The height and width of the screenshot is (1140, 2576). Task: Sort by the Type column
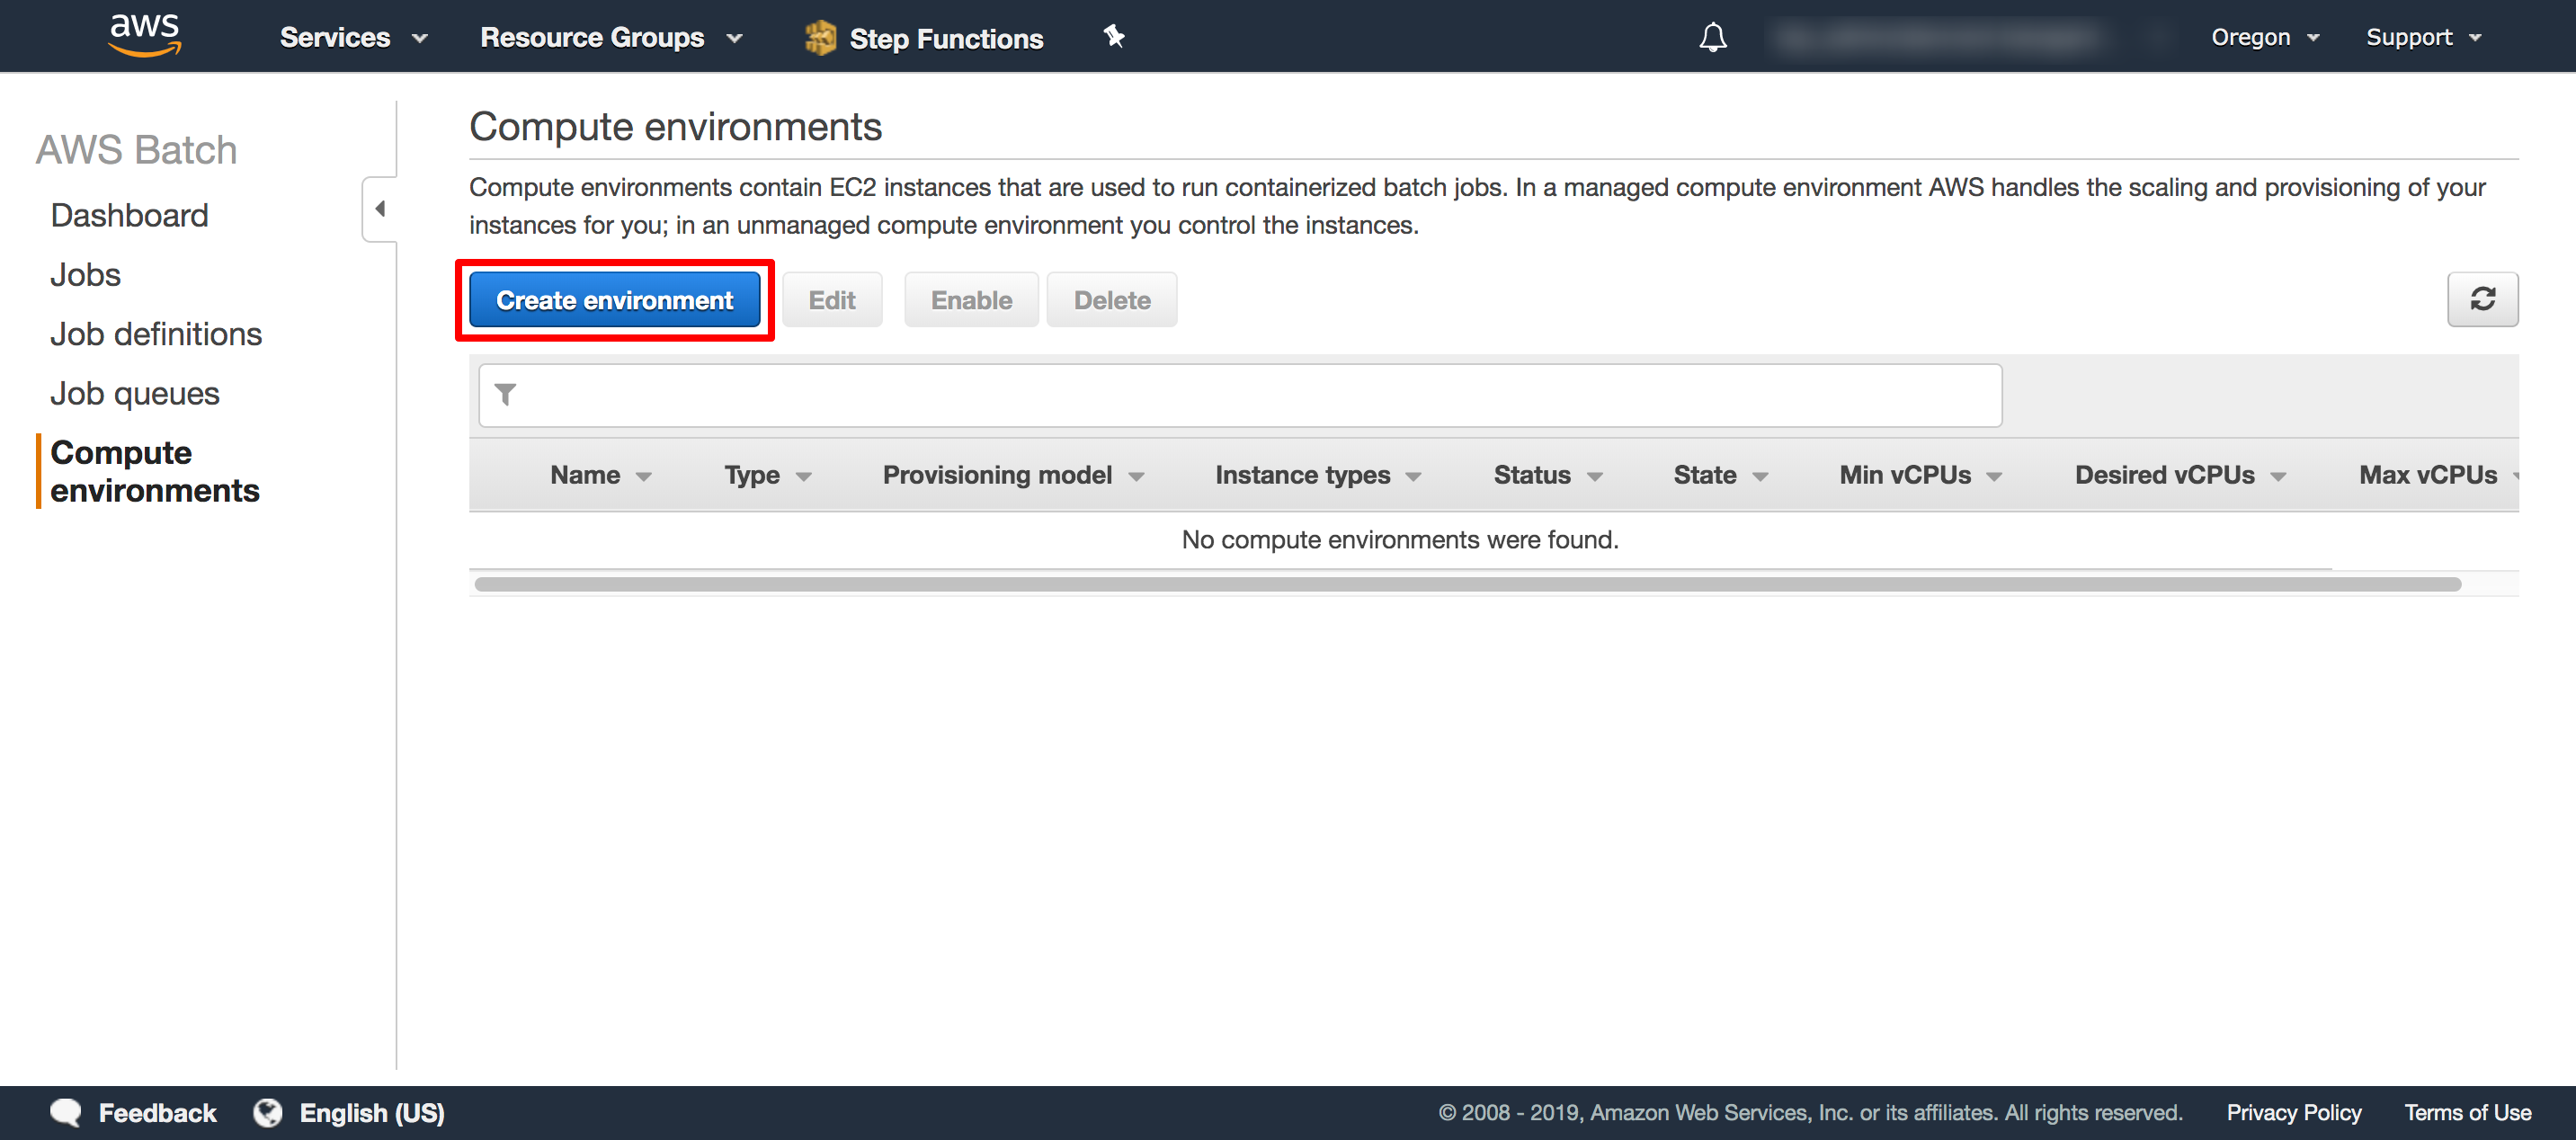(x=767, y=475)
